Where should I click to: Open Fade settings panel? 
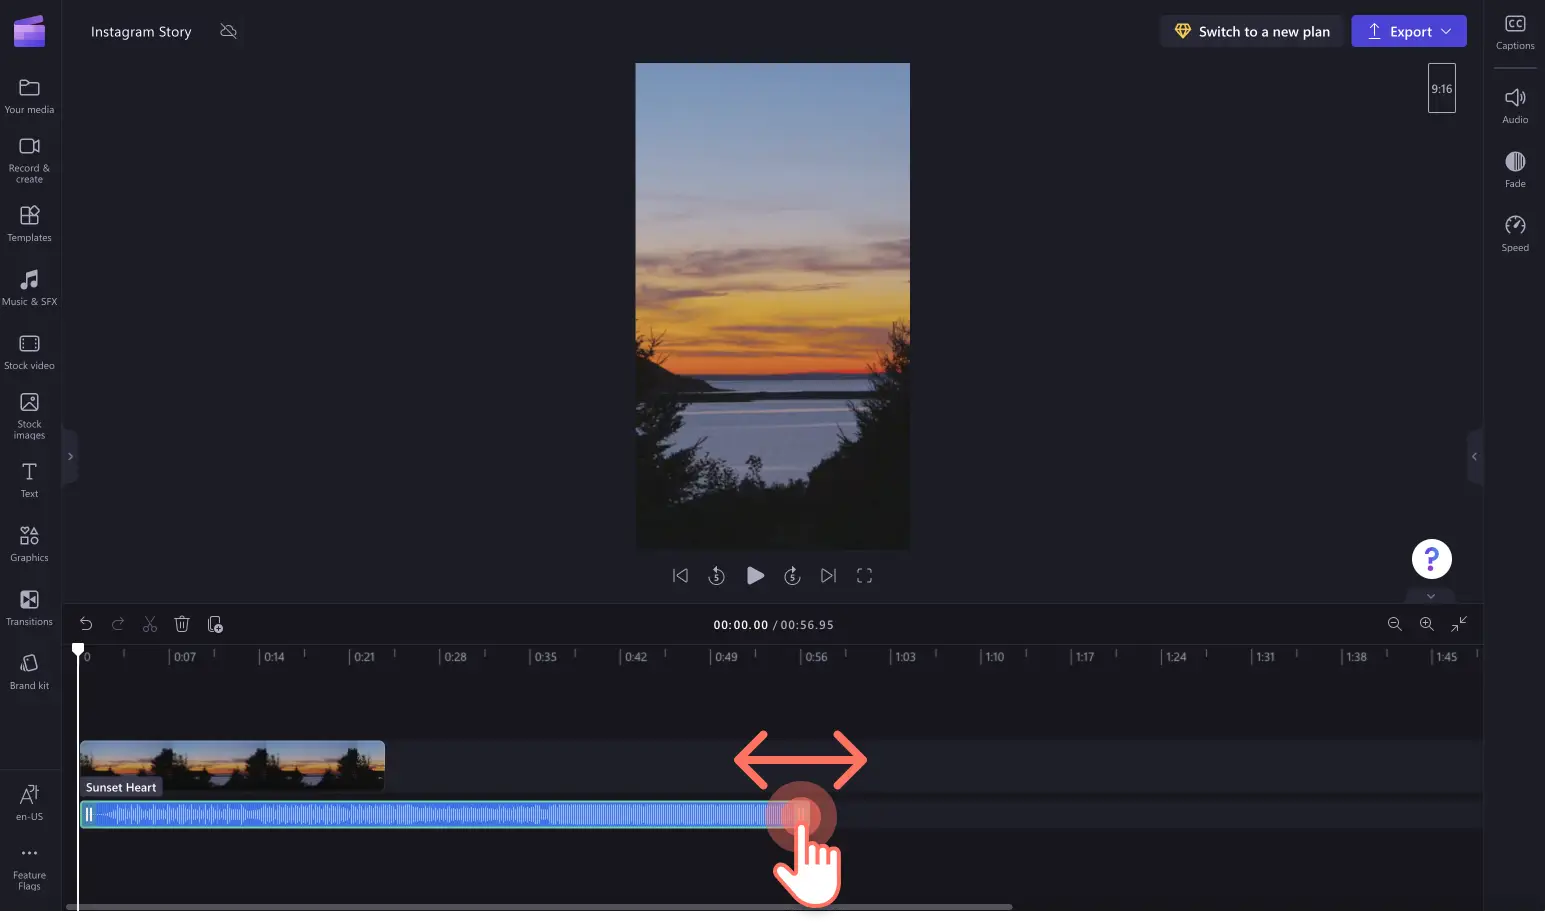click(1515, 170)
